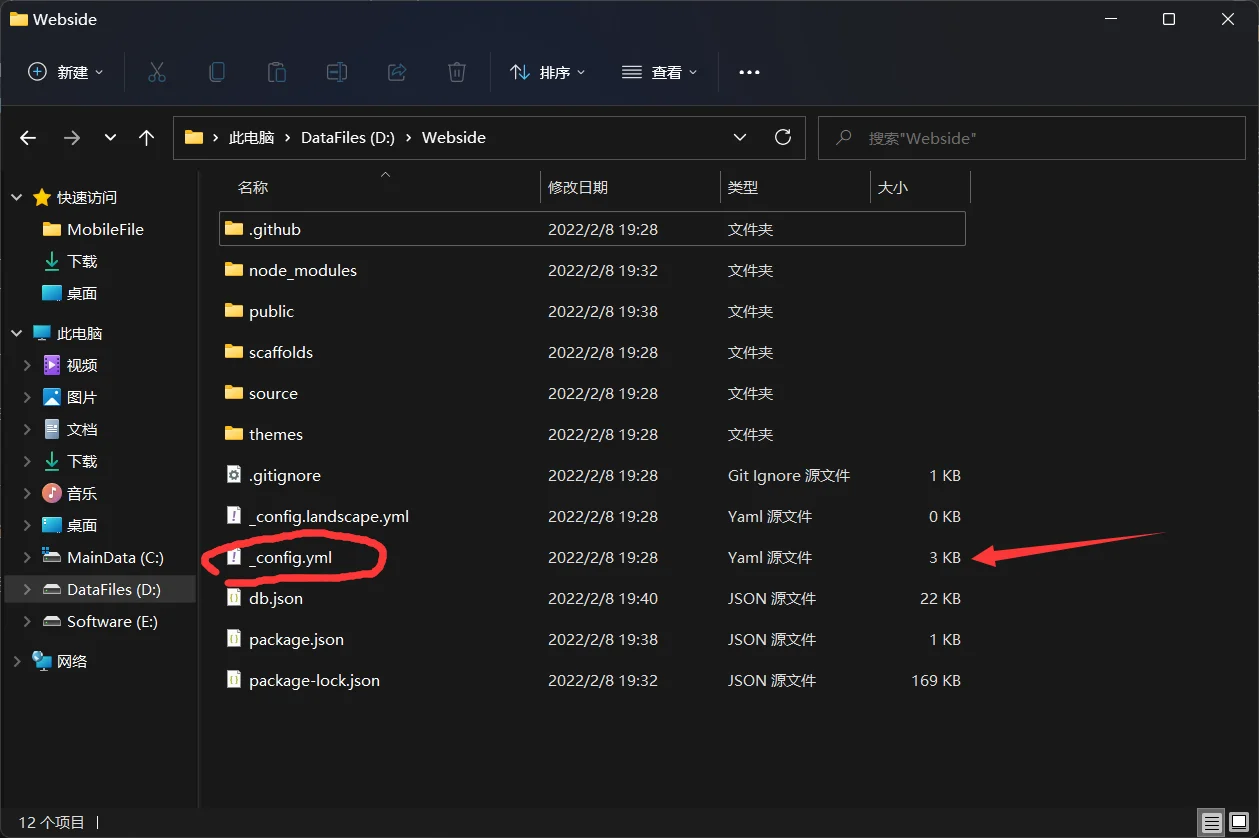This screenshot has height=838, width=1259.
Task: Sort by 大小 column header
Action: 892,187
